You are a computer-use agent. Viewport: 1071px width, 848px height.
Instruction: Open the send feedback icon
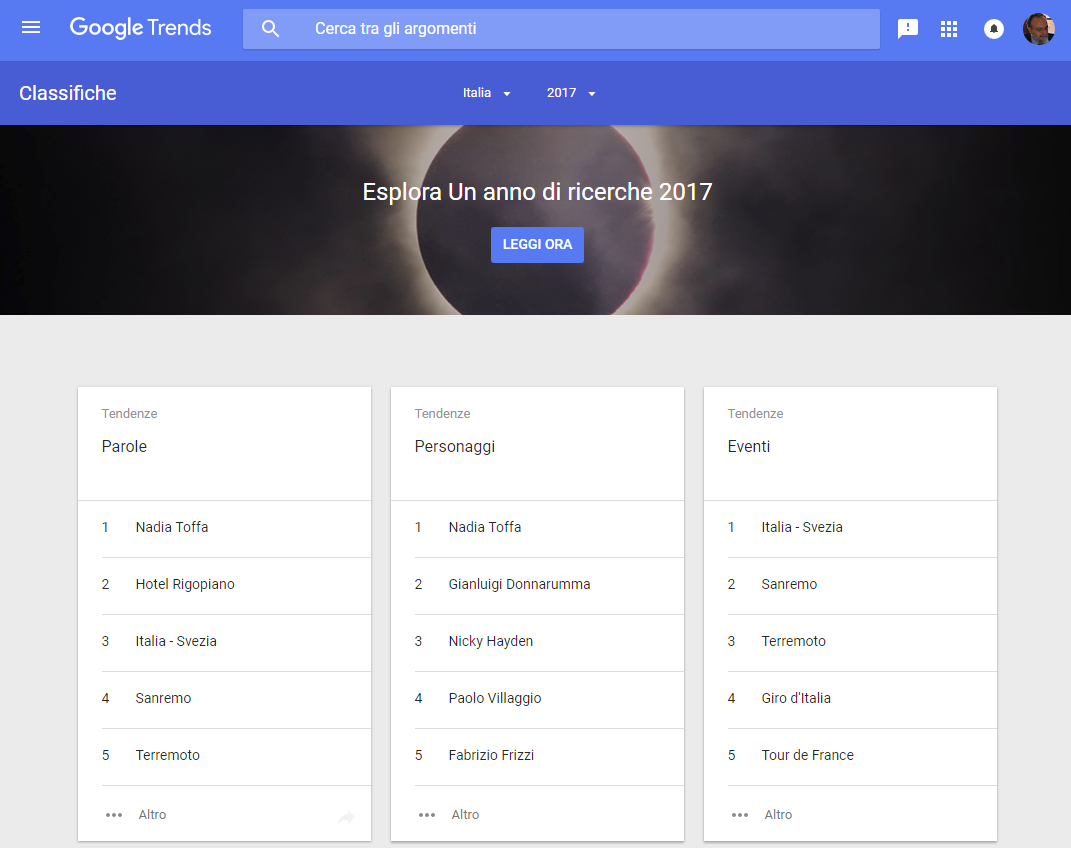point(908,29)
